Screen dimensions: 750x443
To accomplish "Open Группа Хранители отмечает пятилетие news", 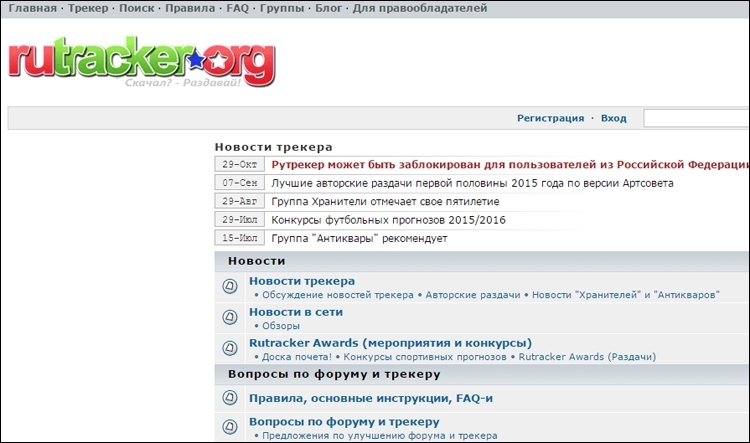I will (x=385, y=201).
